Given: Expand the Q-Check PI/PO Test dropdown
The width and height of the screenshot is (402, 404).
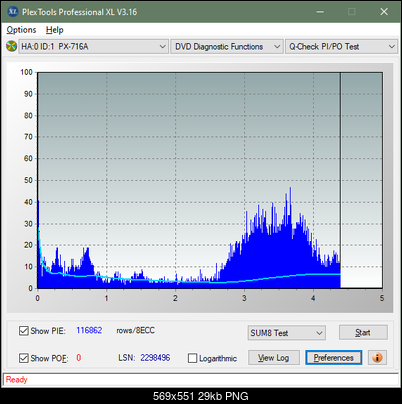Looking at the screenshot, I should (342, 47).
